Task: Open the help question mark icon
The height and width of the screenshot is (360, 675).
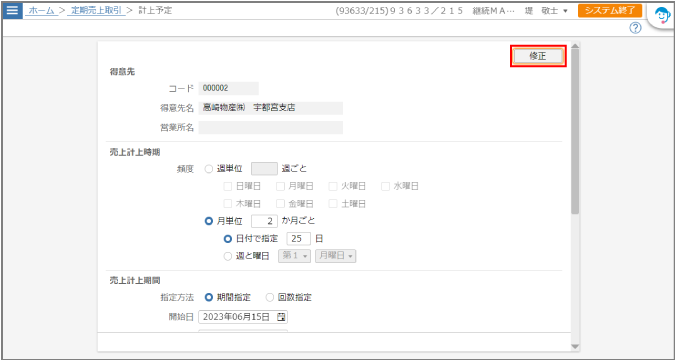Action: point(635,28)
